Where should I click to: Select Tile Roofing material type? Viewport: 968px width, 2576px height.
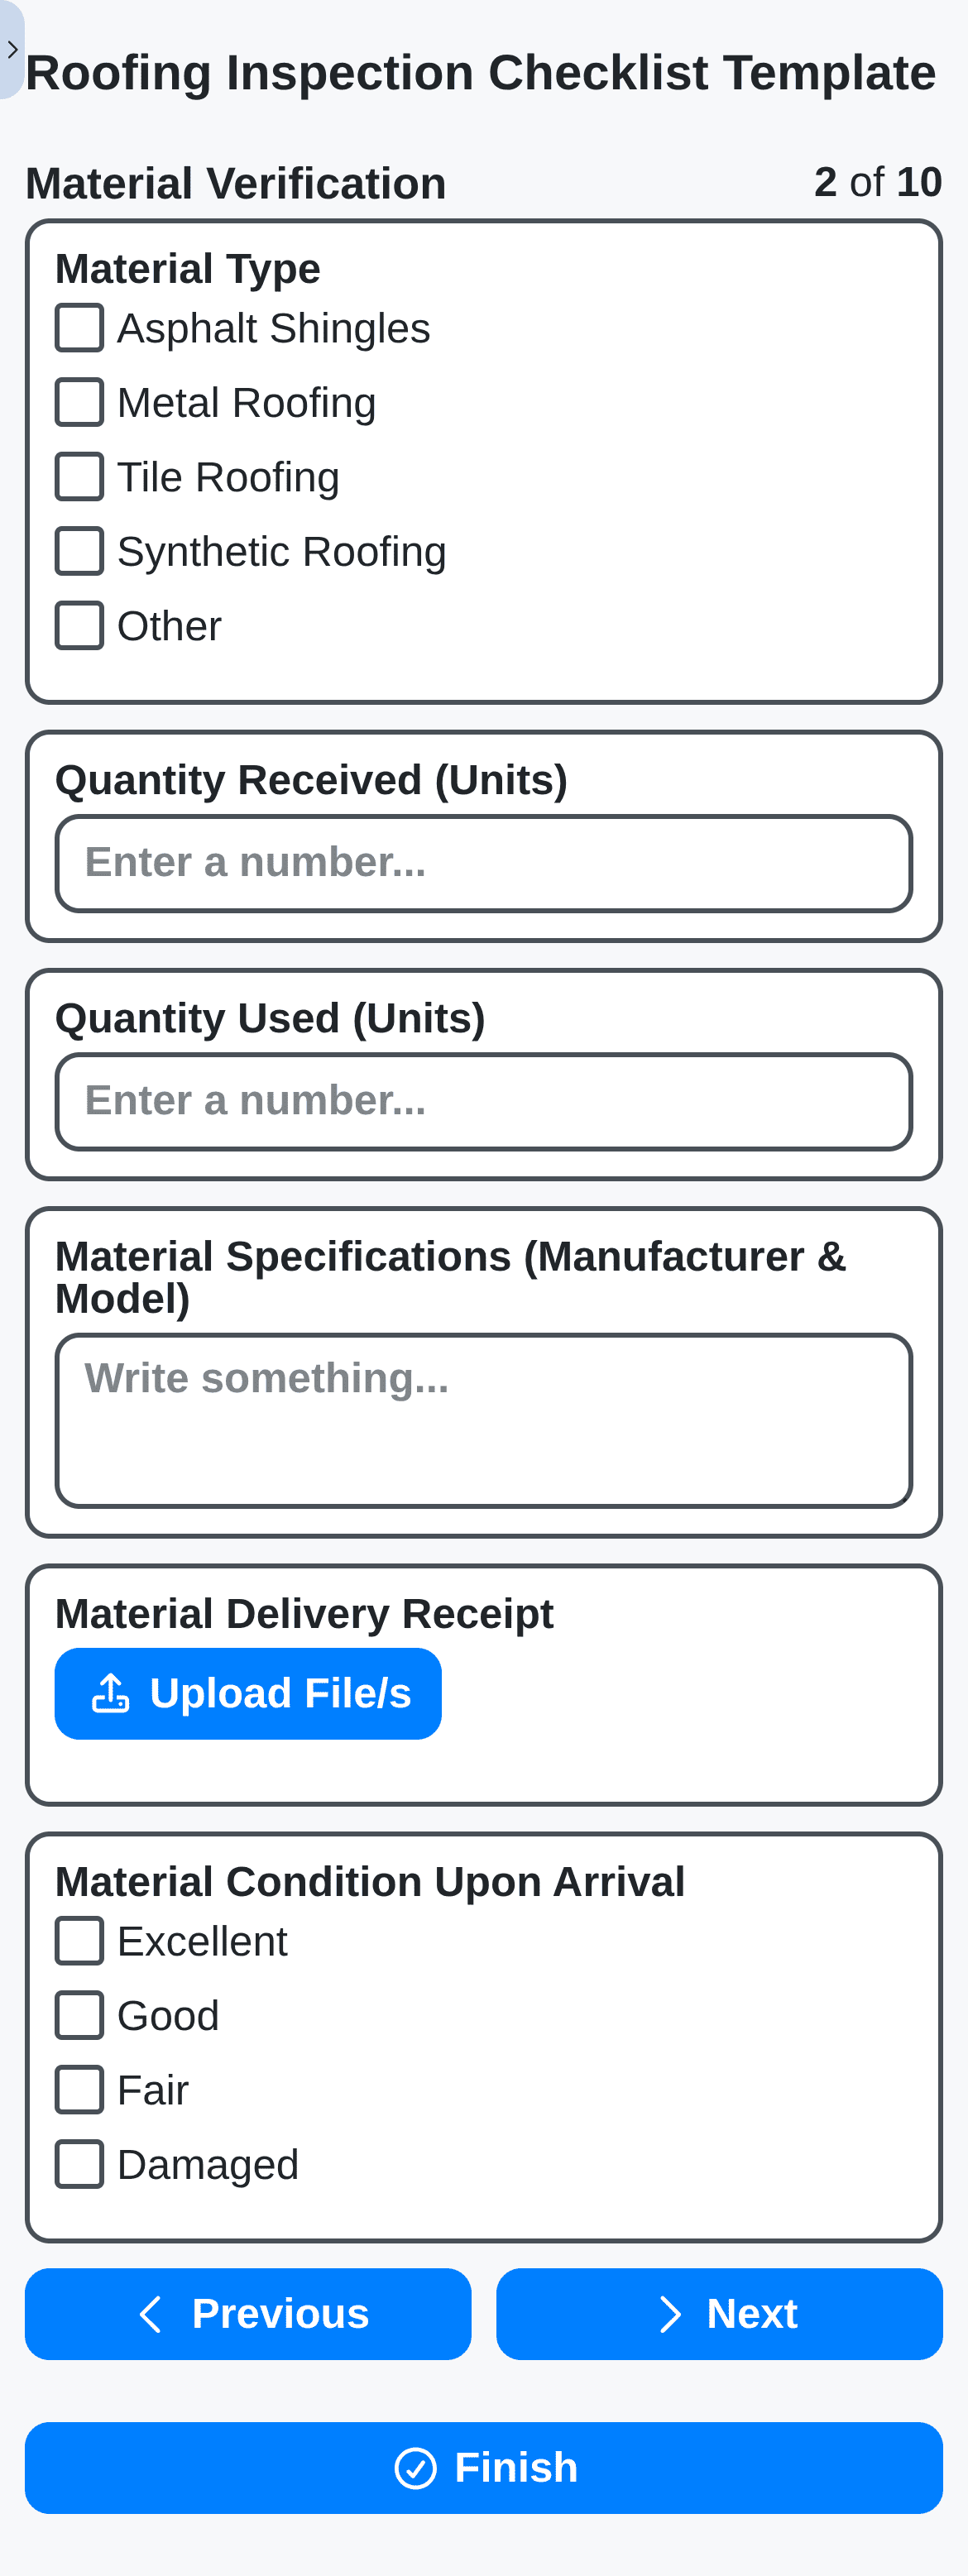(80, 477)
